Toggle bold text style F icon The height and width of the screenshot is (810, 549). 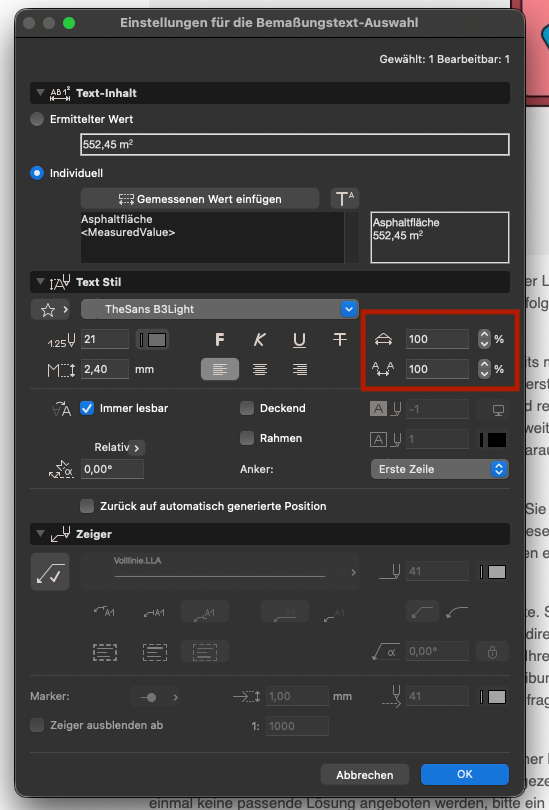point(219,339)
